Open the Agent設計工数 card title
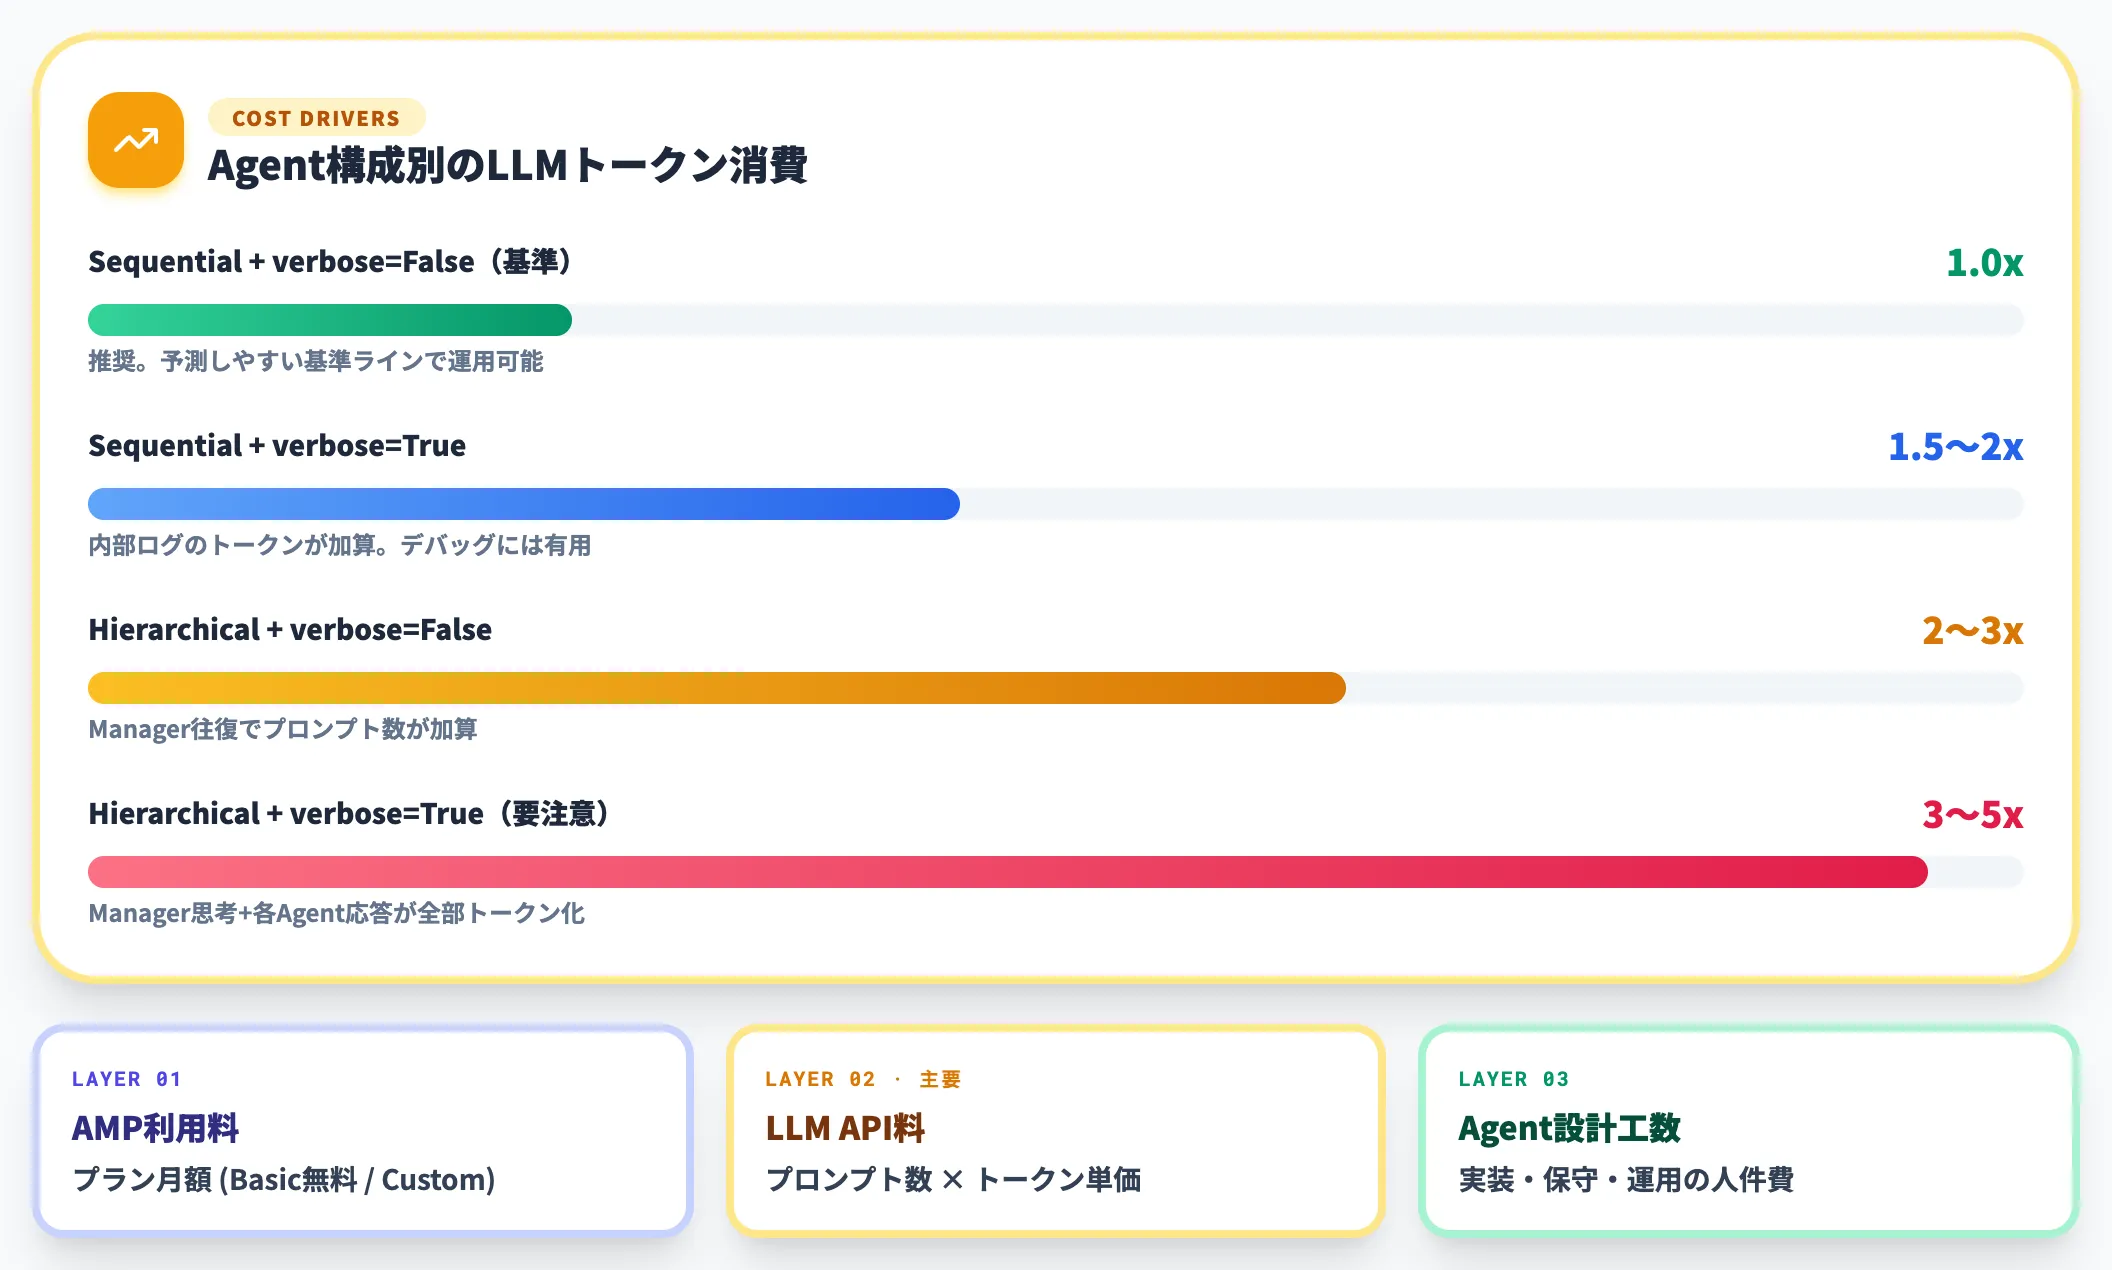Image resolution: width=2112 pixels, height=1270 pixels. click(1569, 1128)
